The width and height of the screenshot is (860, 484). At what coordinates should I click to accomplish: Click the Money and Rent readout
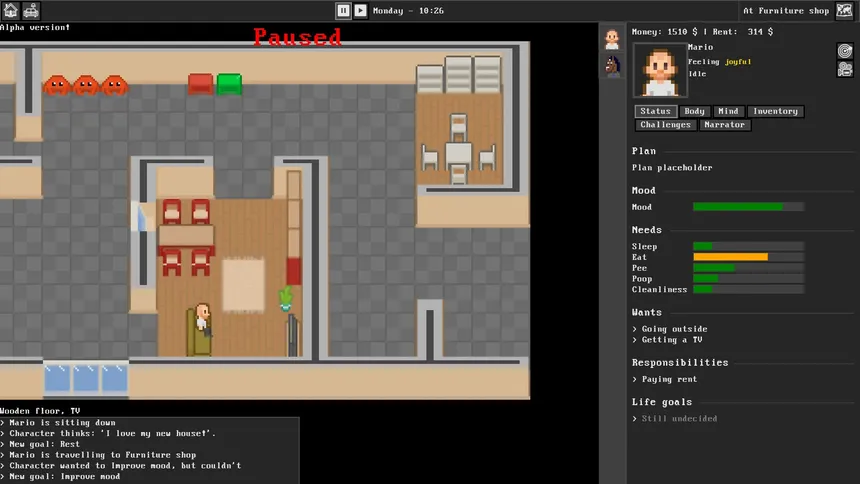(702, 32)
